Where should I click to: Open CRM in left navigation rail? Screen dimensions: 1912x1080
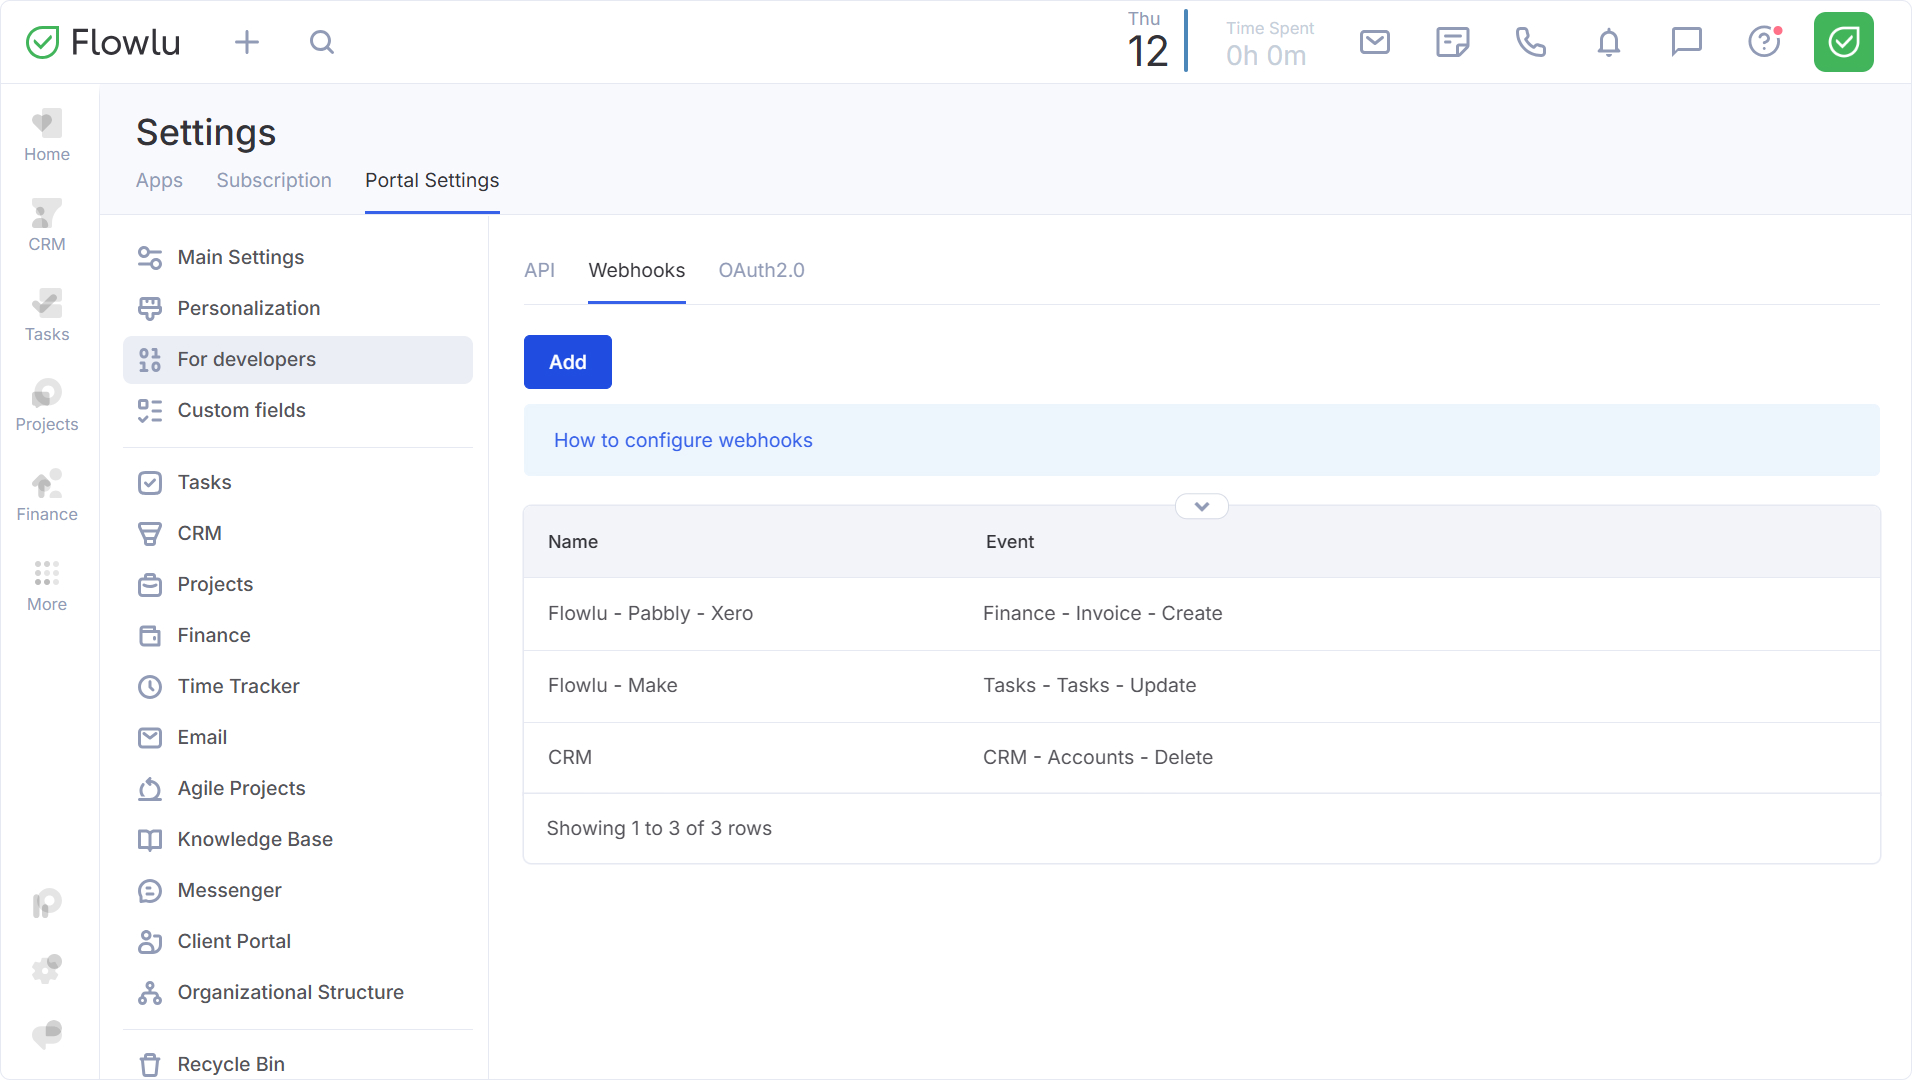47,226
